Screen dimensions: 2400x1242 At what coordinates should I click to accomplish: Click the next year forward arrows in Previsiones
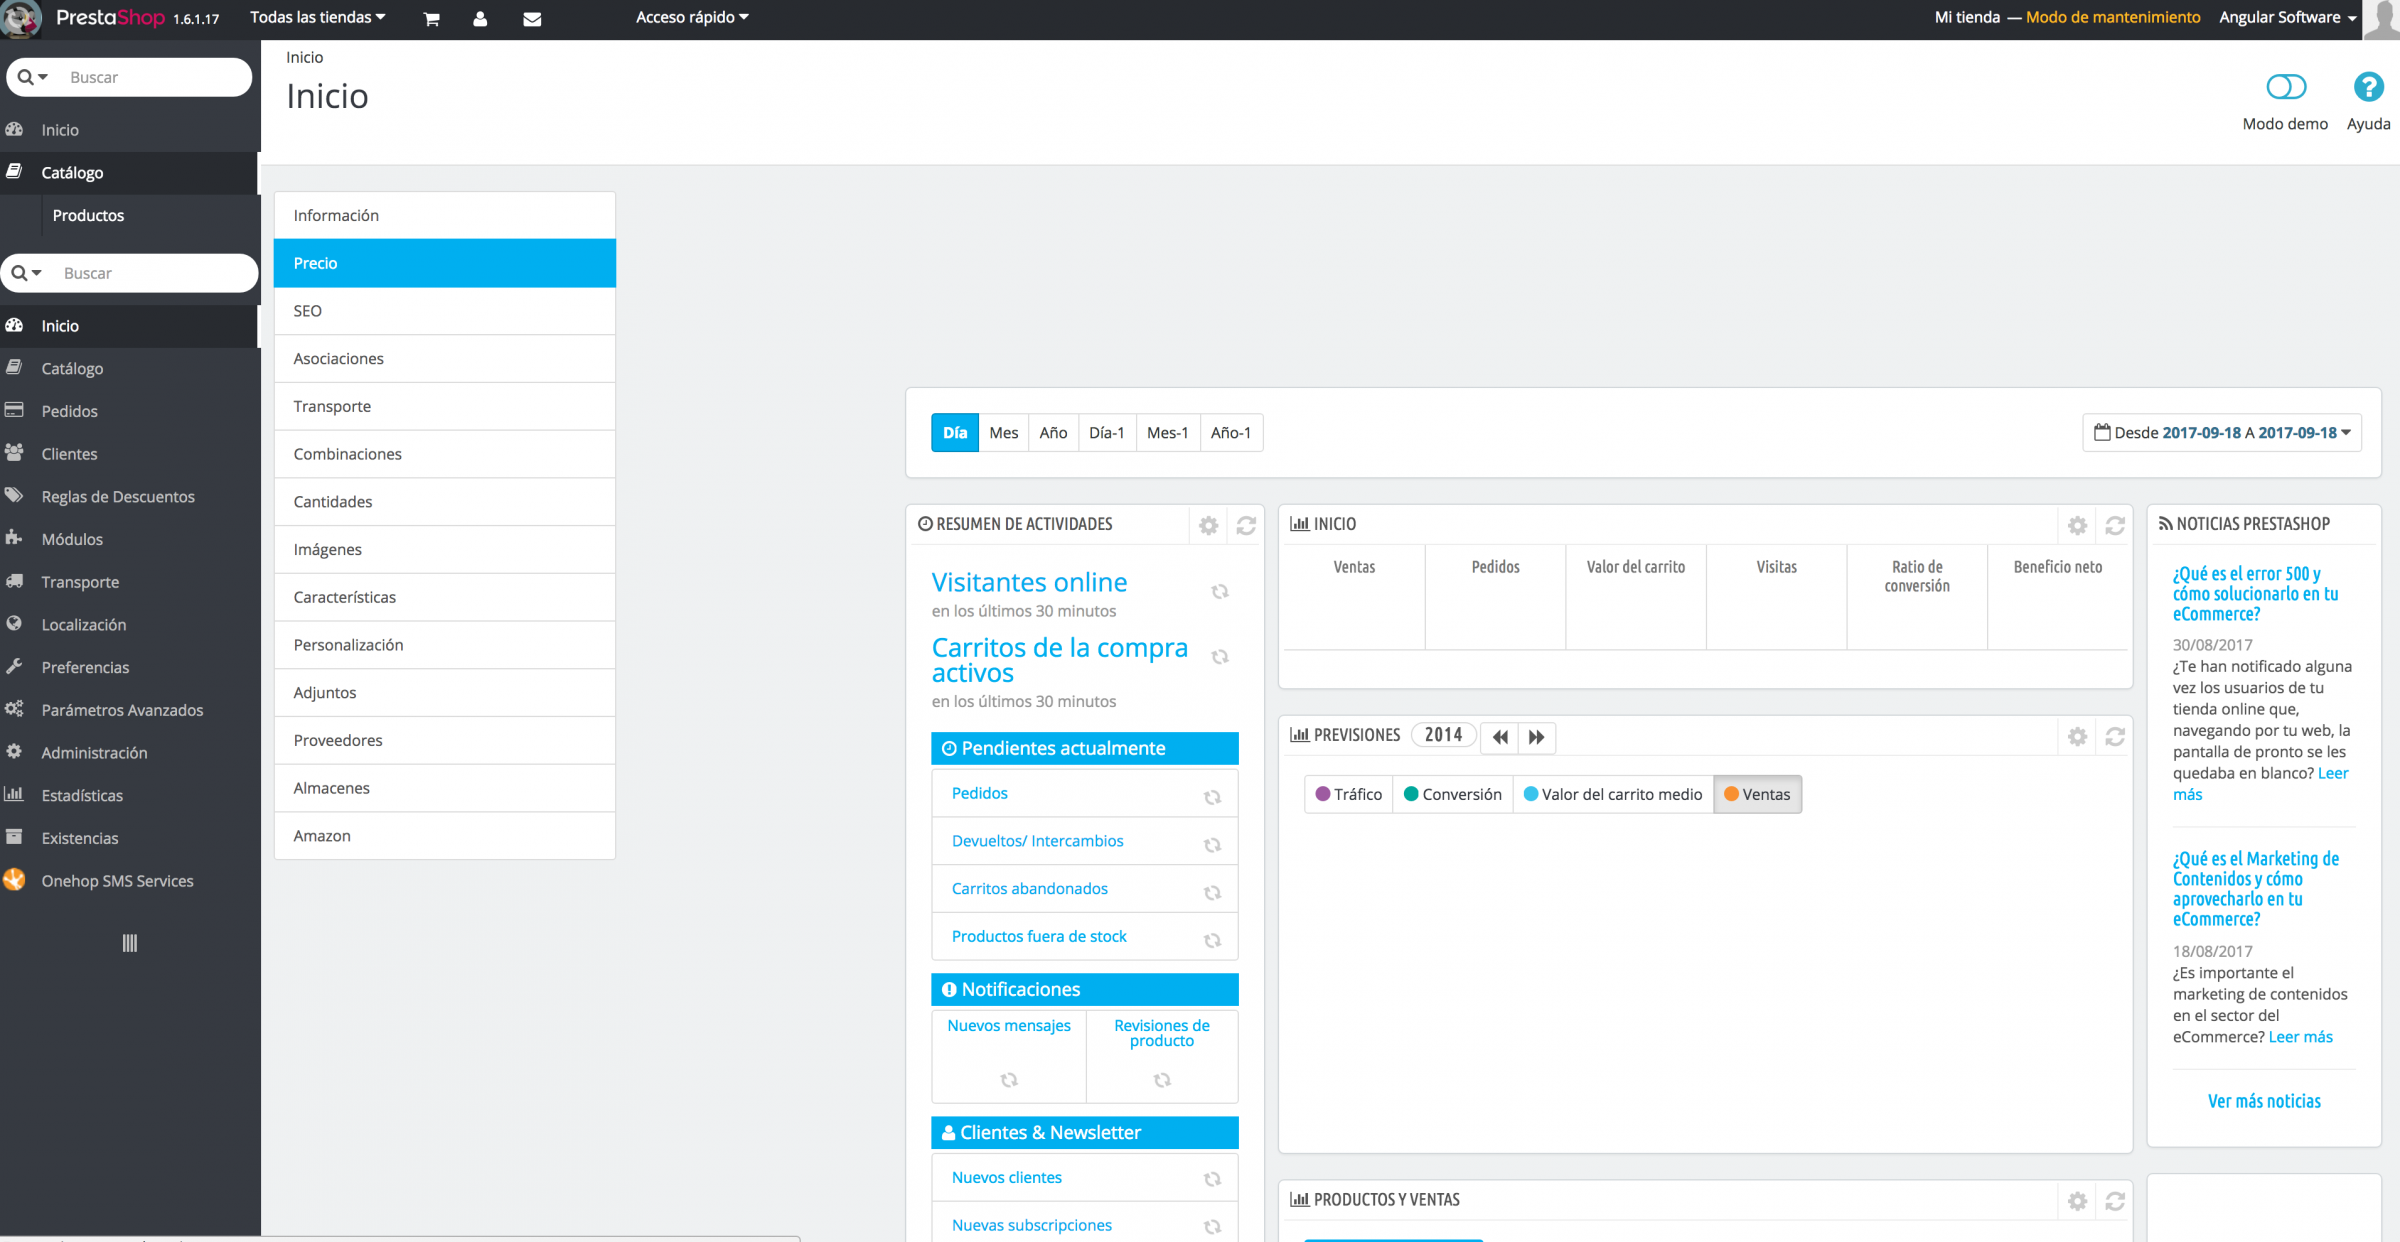point(1536,737)
